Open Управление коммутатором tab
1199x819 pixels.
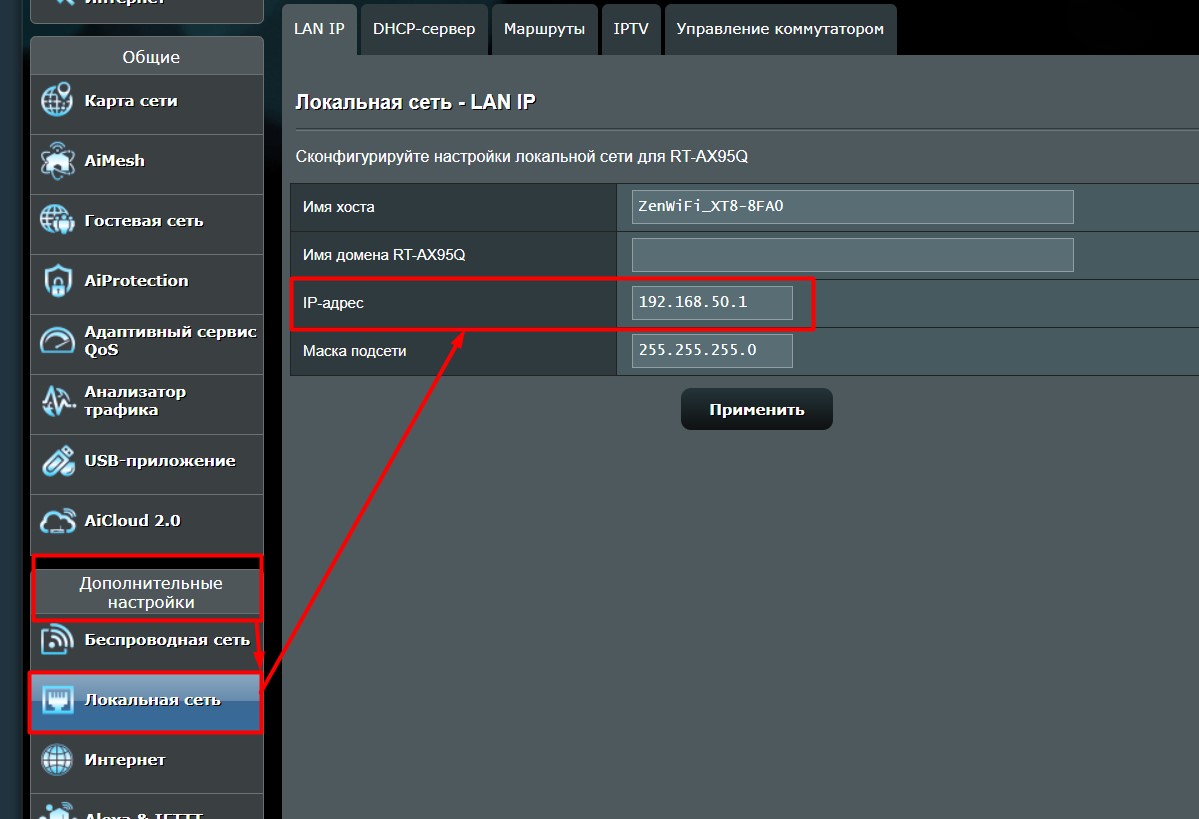[x=780, y=29]
